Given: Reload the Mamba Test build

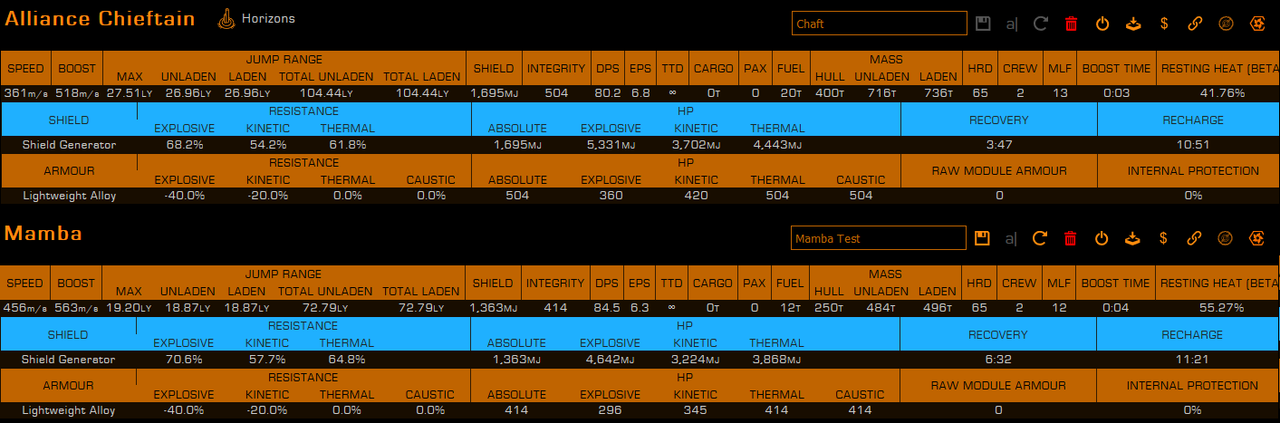Looking at the screenshot, I should coord(1040,238).
